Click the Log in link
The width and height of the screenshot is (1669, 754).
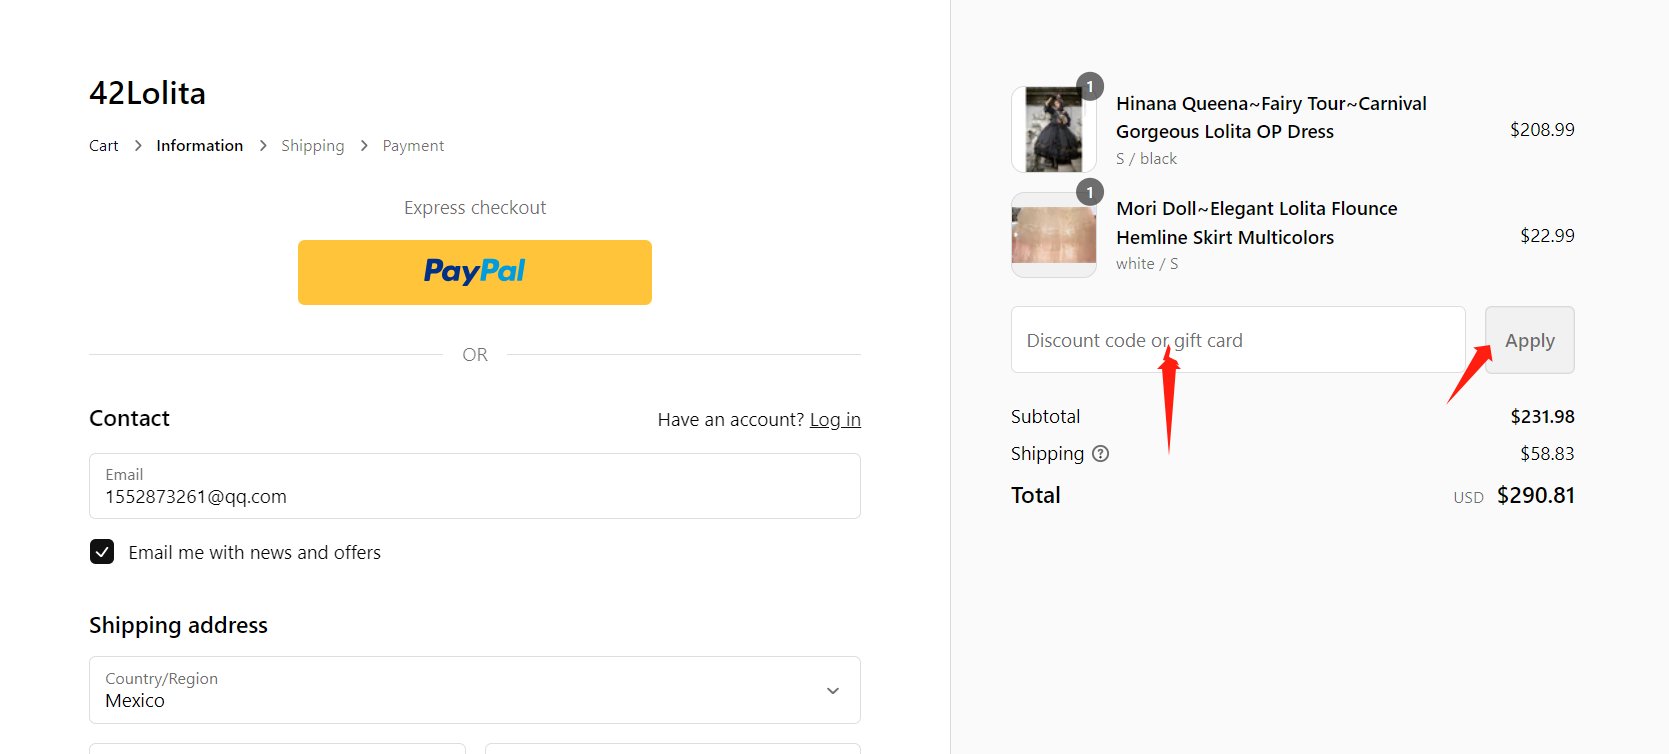(x=835, y=420)
